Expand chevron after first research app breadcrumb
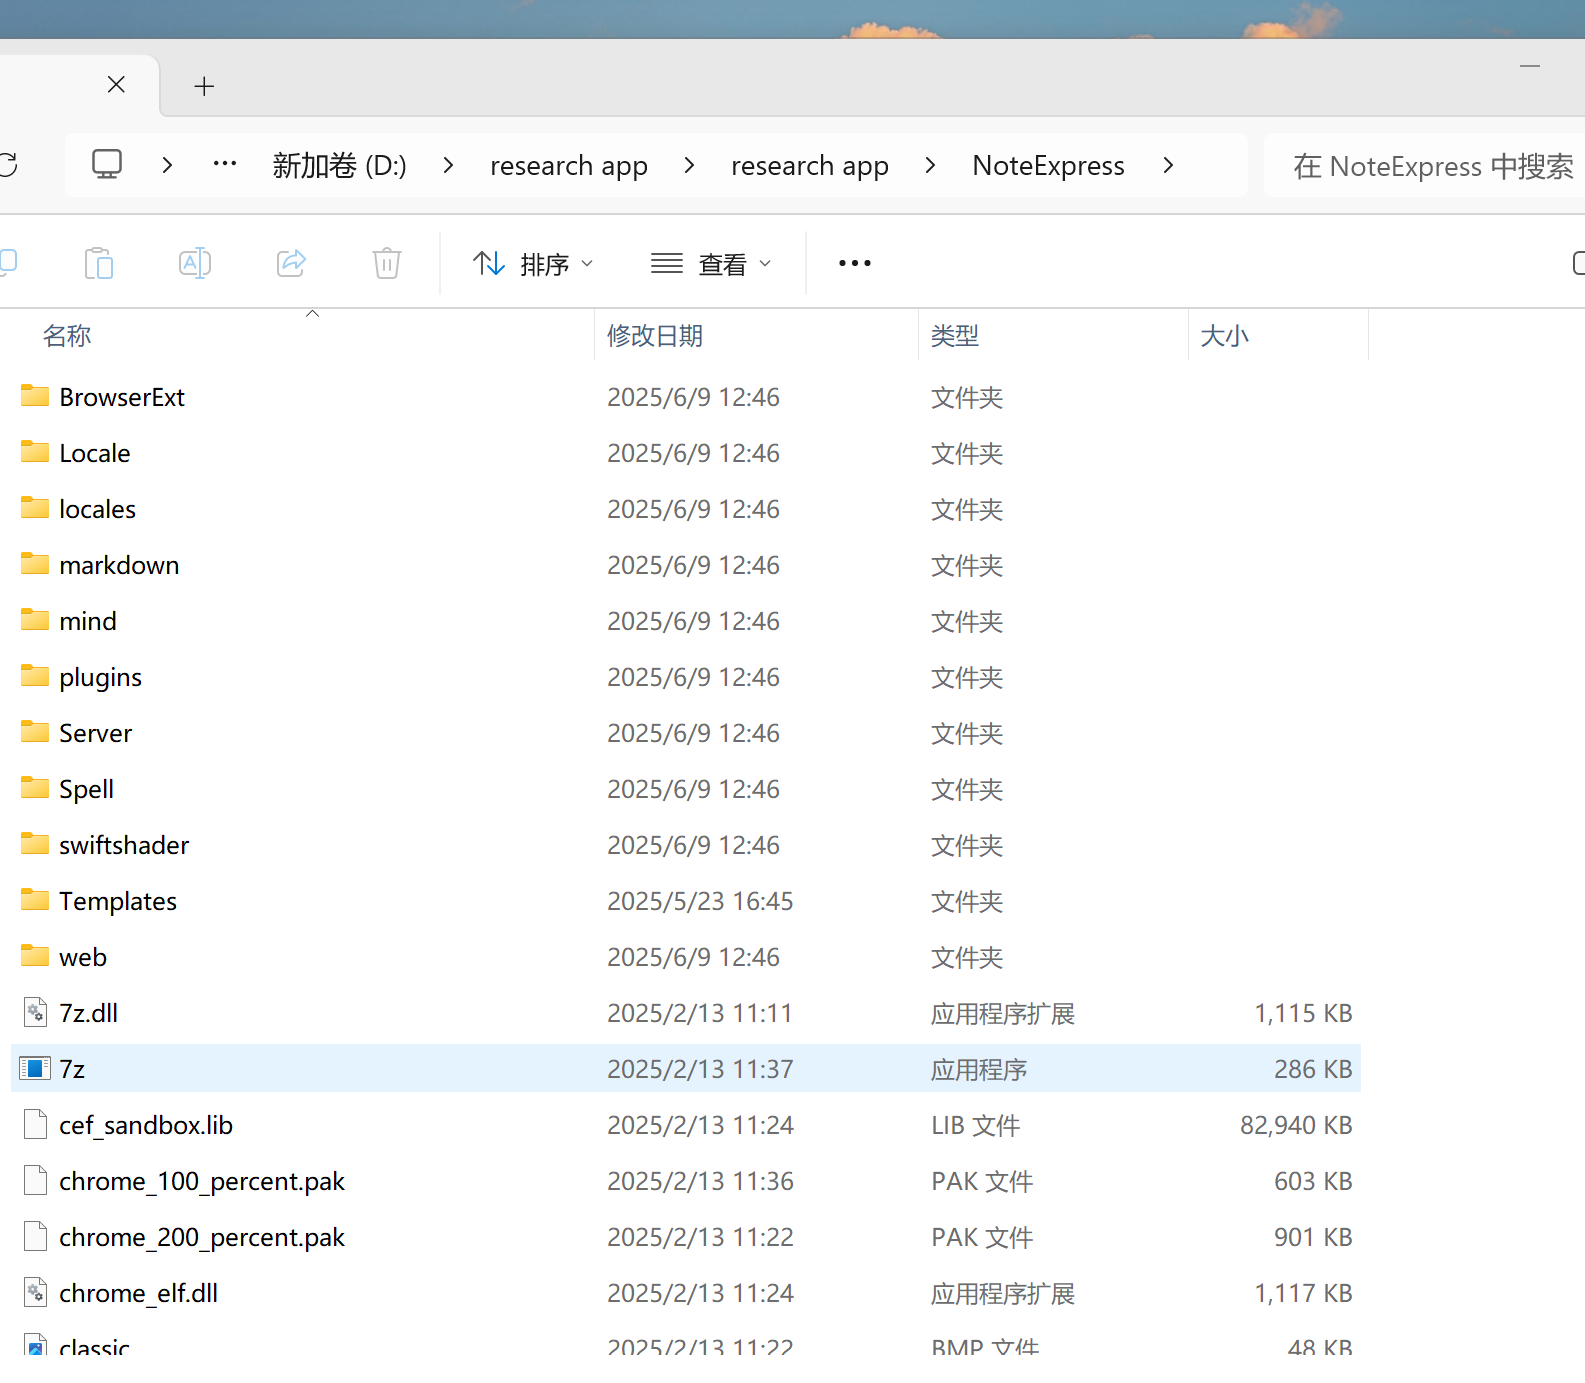Viewport: 1585px width, 1383px height. [689, 165]
